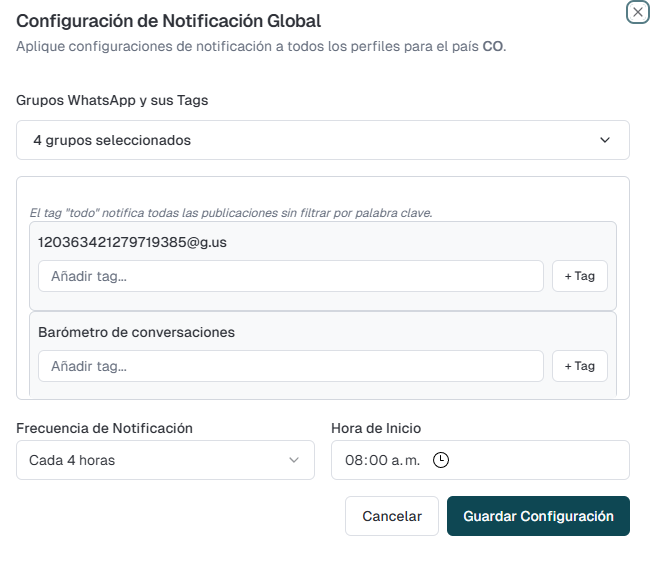Click the hint text about the "todo" tag
The width and height of the screenshot is (654, 570).
tap(230, 213)
